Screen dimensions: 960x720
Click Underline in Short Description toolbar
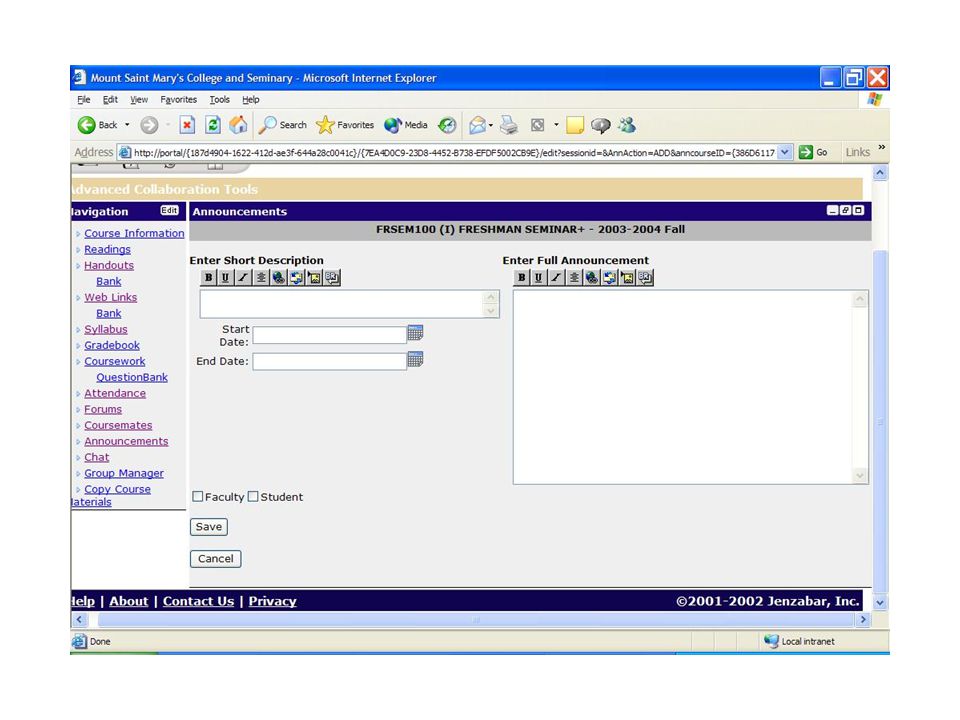[x=226, y=277]
